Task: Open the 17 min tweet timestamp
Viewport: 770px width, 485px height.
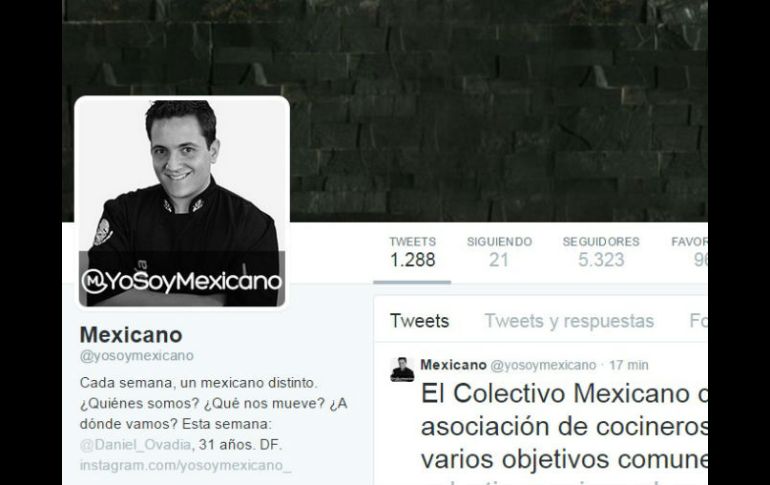Action: coord(629,365)
